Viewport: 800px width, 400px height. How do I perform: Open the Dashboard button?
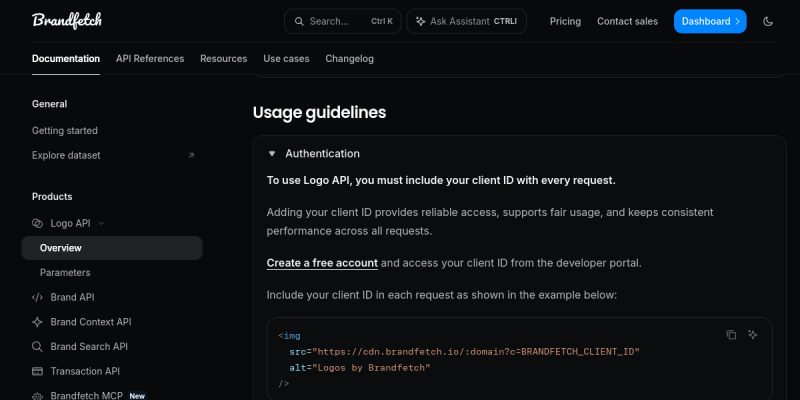(x=710, y=21)
